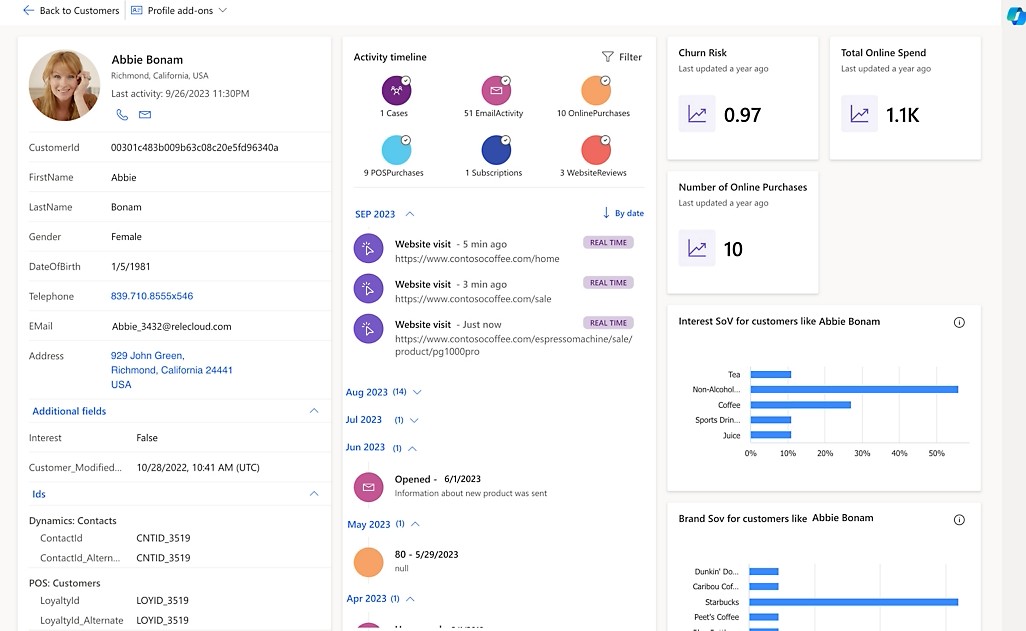Viewport: 1026px width, 631px height.
Task: Click info icon on Interest SoV chart
Action: [959, 322]
